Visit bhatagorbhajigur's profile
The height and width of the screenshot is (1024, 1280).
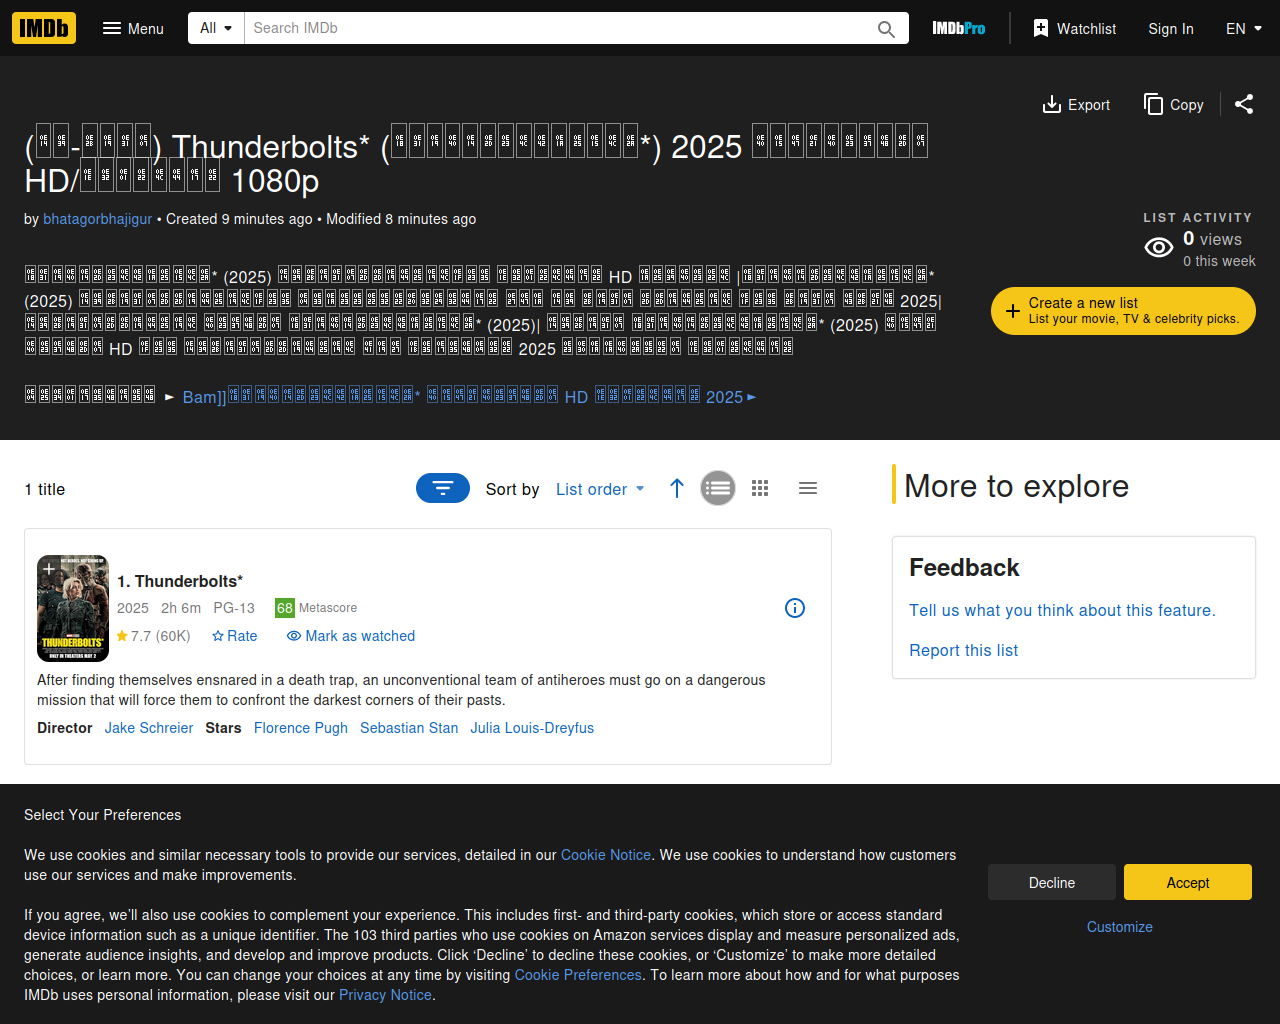tap(97, 219)
